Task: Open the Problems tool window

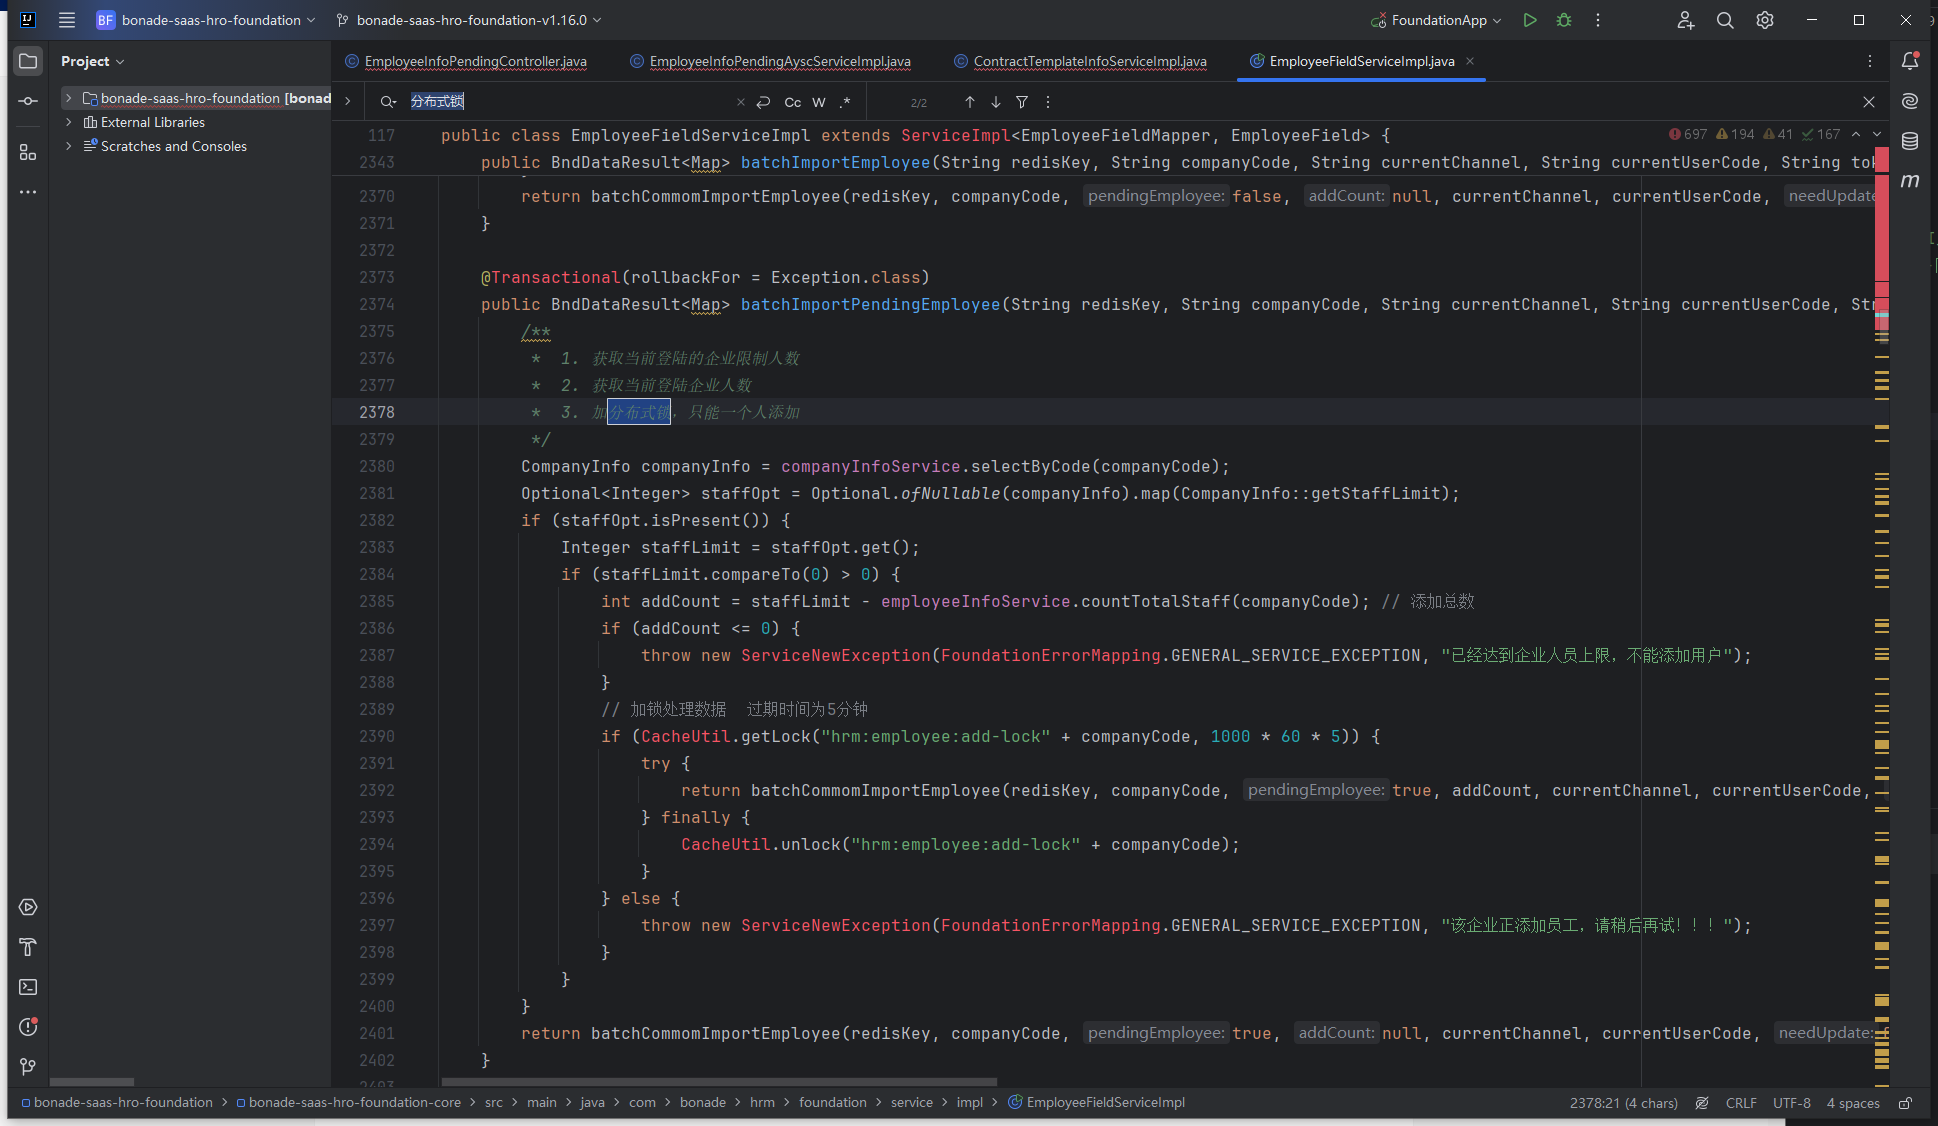Action: [28, 1027]
